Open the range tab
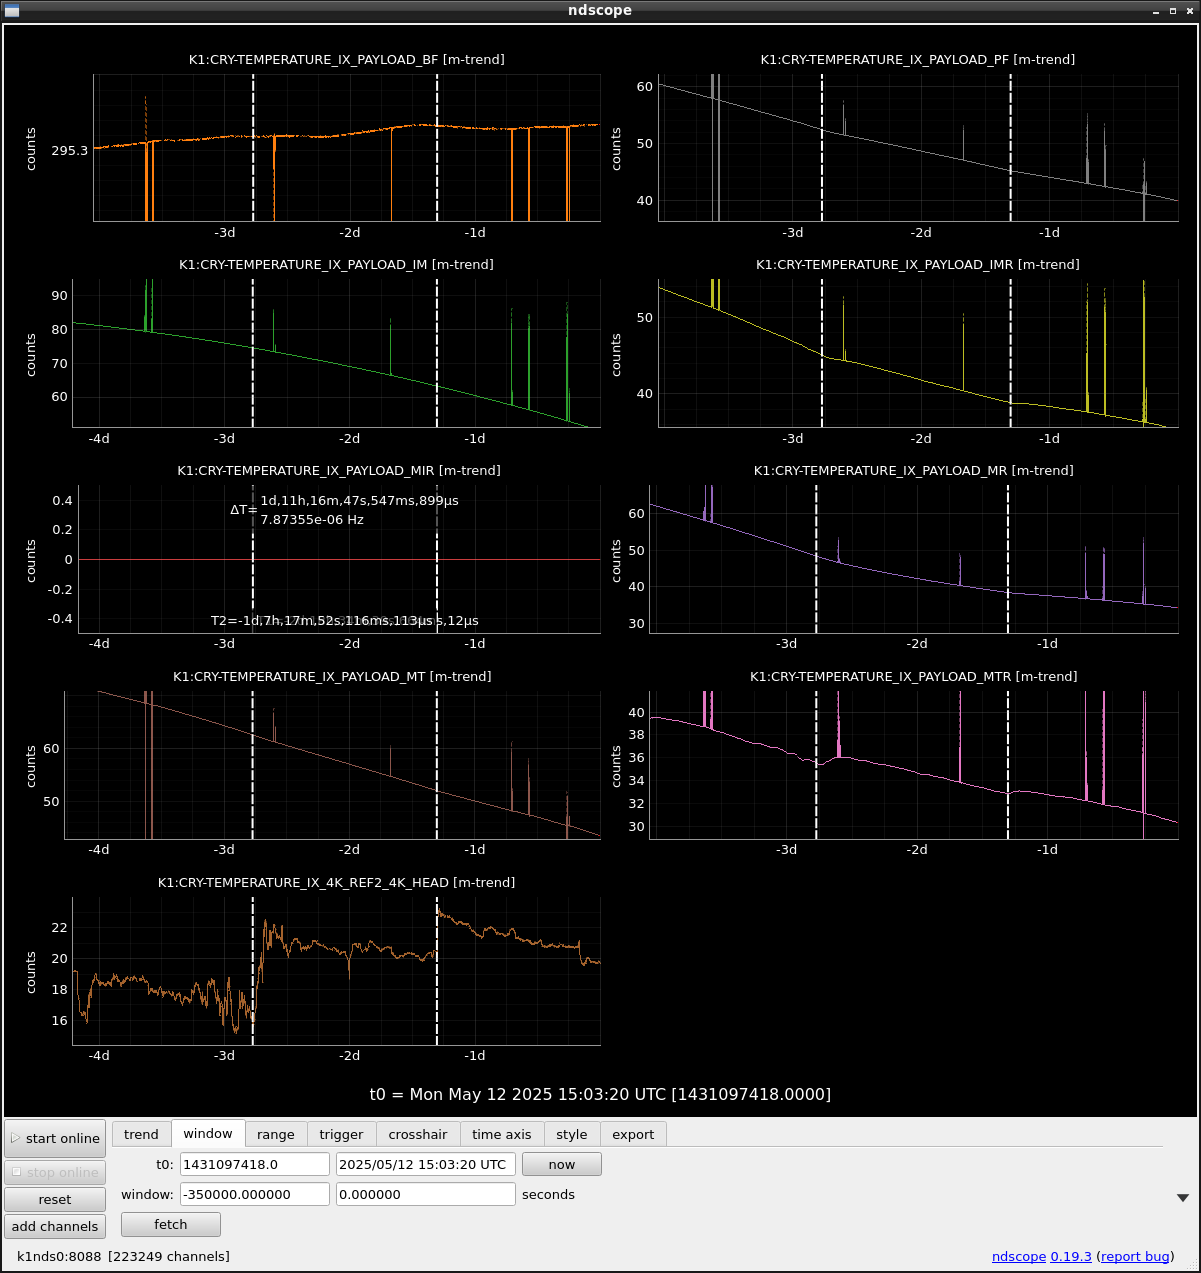This screenshot has height=1273, width=1201. [276, 1134]
